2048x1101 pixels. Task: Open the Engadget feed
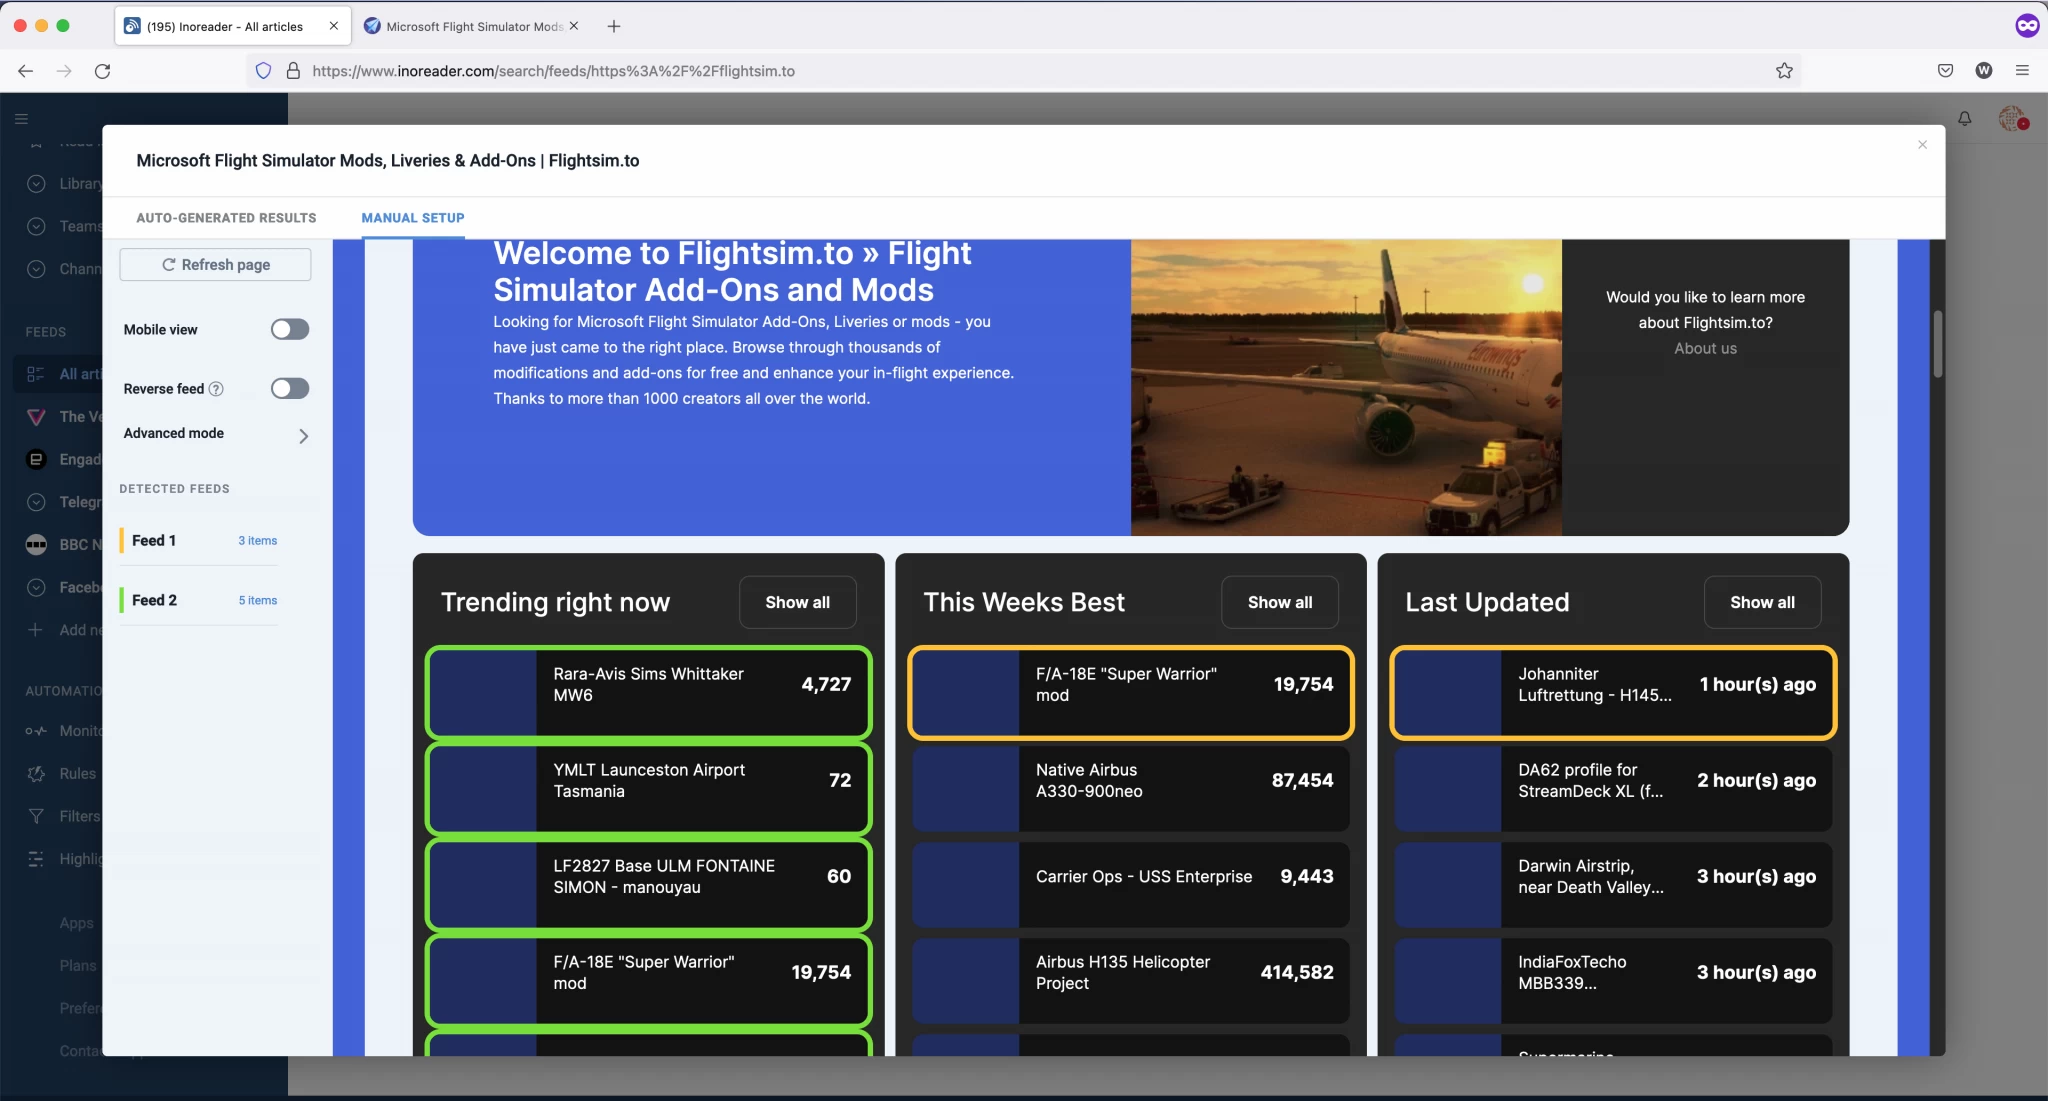(36, 459)
